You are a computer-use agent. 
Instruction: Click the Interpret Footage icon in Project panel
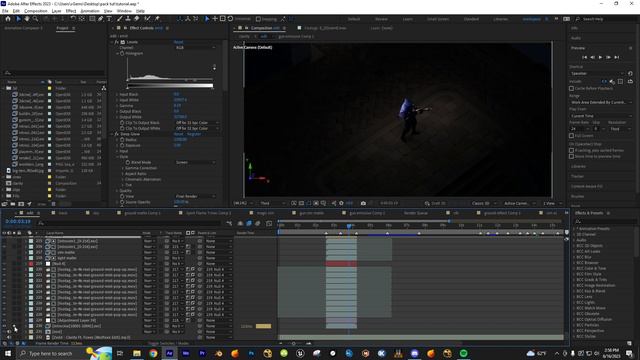4,204
